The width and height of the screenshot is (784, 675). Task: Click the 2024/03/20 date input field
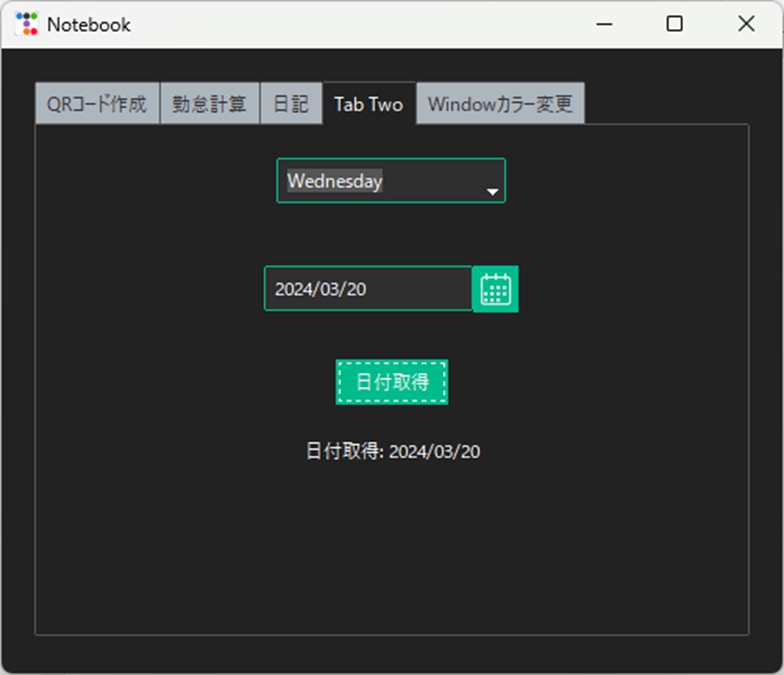(368, 289)
